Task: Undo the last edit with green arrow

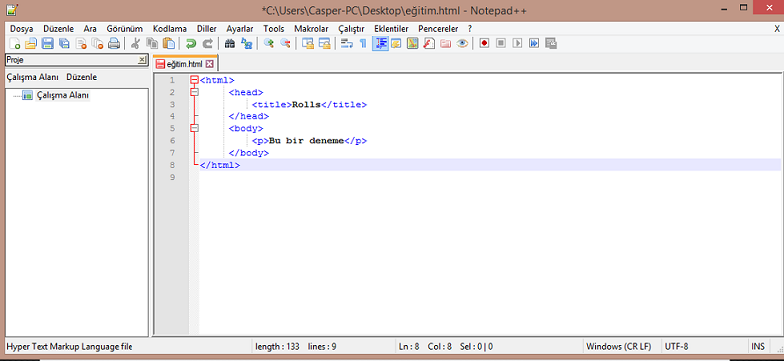Action: coord(190,44)
